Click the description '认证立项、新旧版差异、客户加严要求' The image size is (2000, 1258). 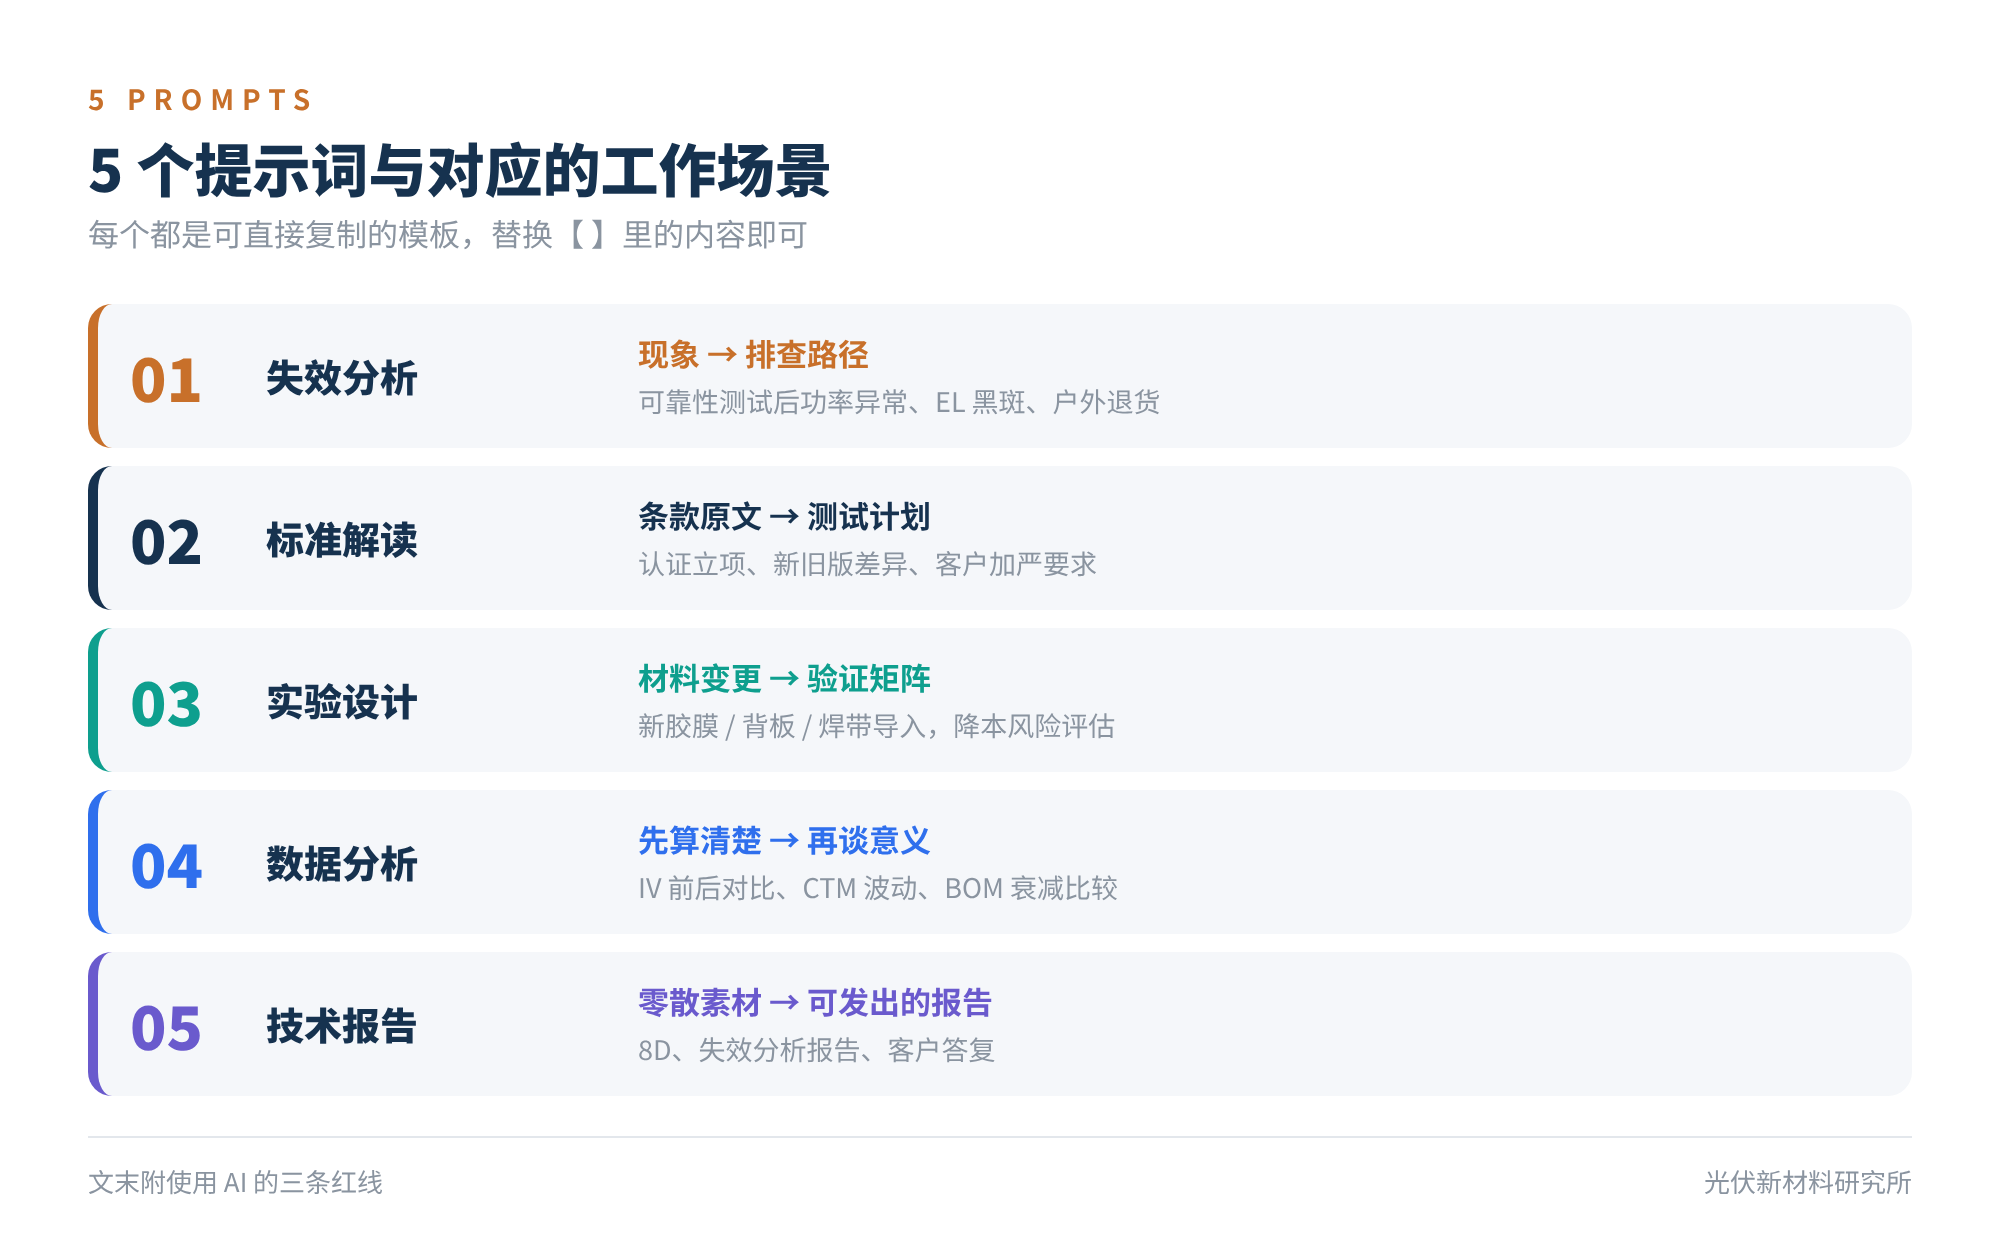[867, 565]
